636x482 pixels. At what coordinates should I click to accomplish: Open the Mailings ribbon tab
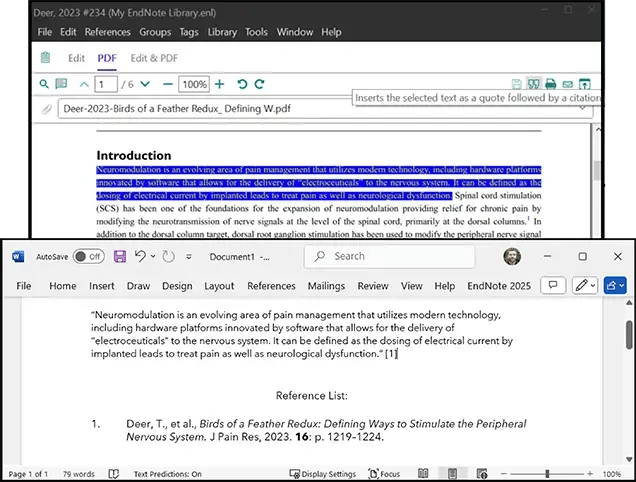[x=326, y=286]
